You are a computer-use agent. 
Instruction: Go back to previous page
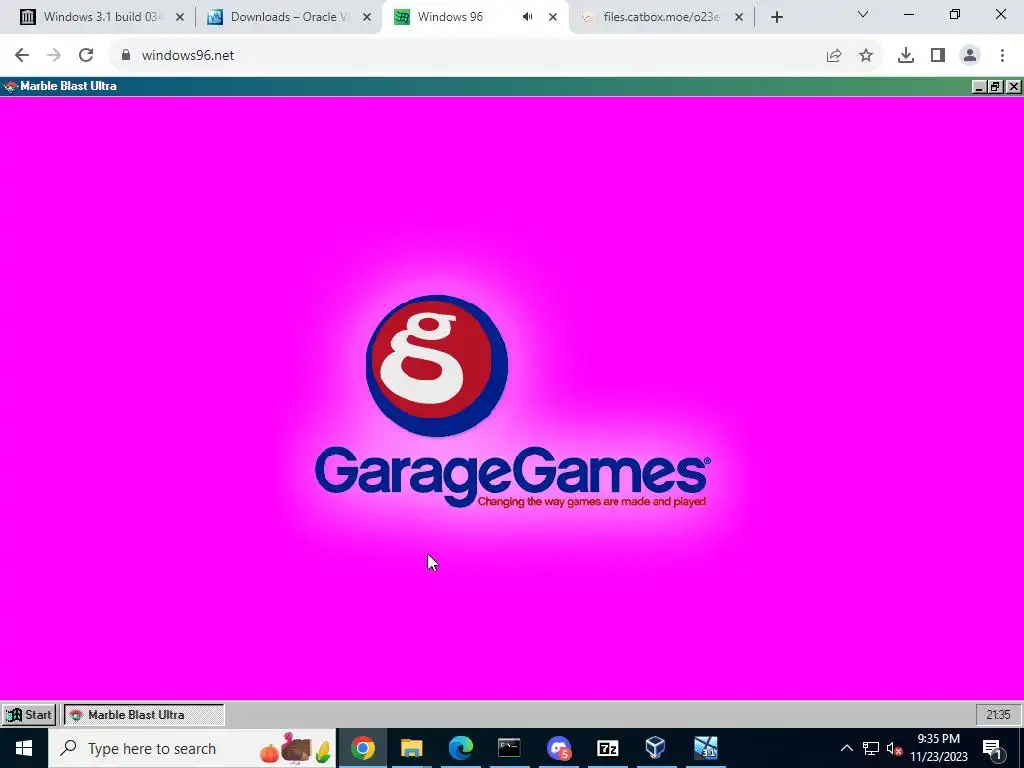click(22, 56)
